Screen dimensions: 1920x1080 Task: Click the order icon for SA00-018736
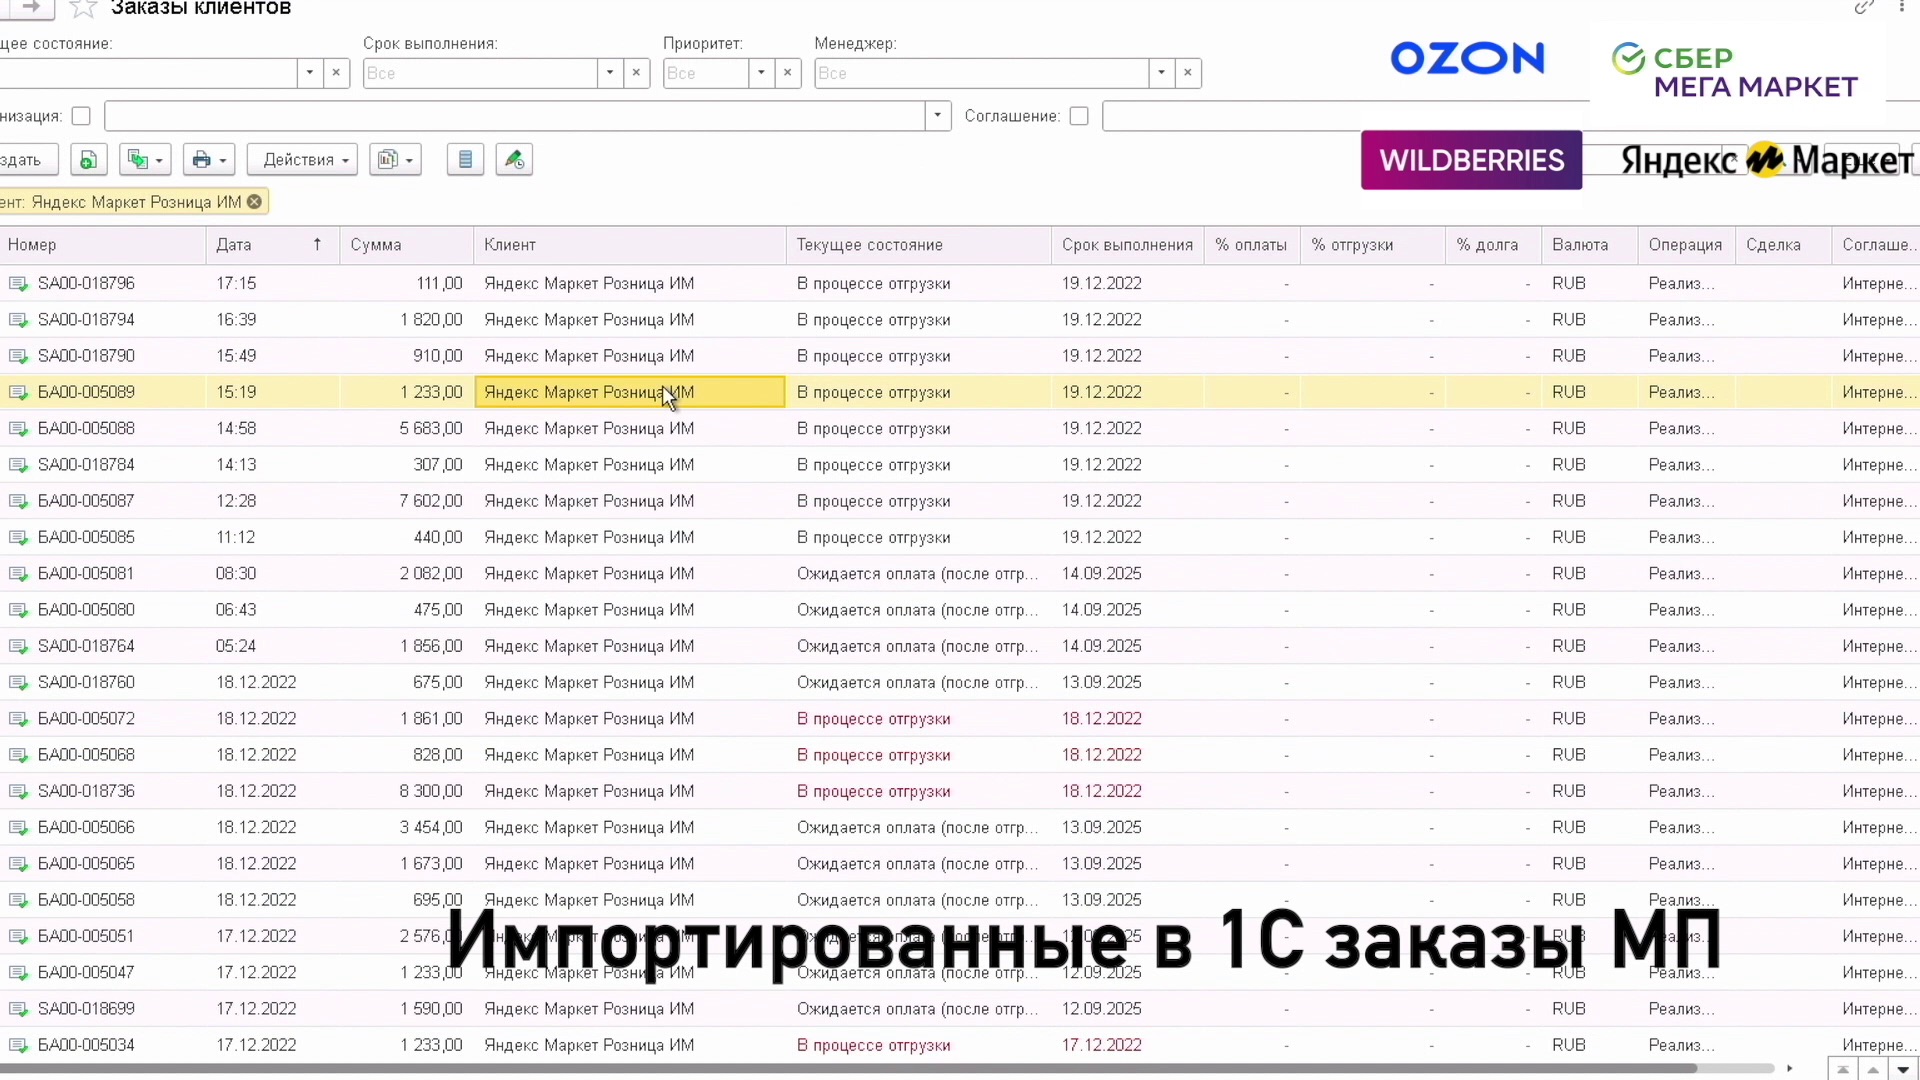[x=18, y=792]
